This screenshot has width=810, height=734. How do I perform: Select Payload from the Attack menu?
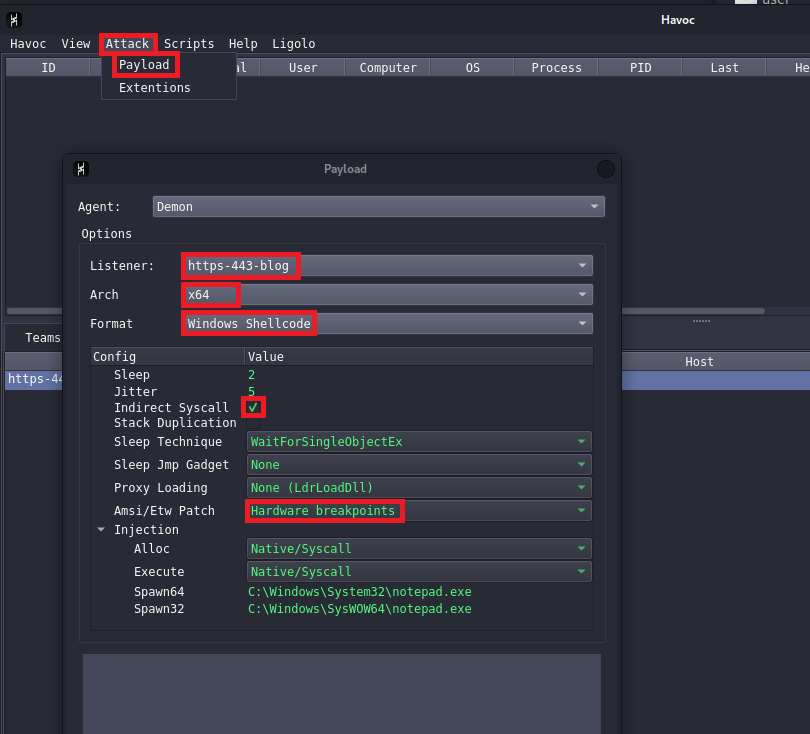(x=144, y=65)
